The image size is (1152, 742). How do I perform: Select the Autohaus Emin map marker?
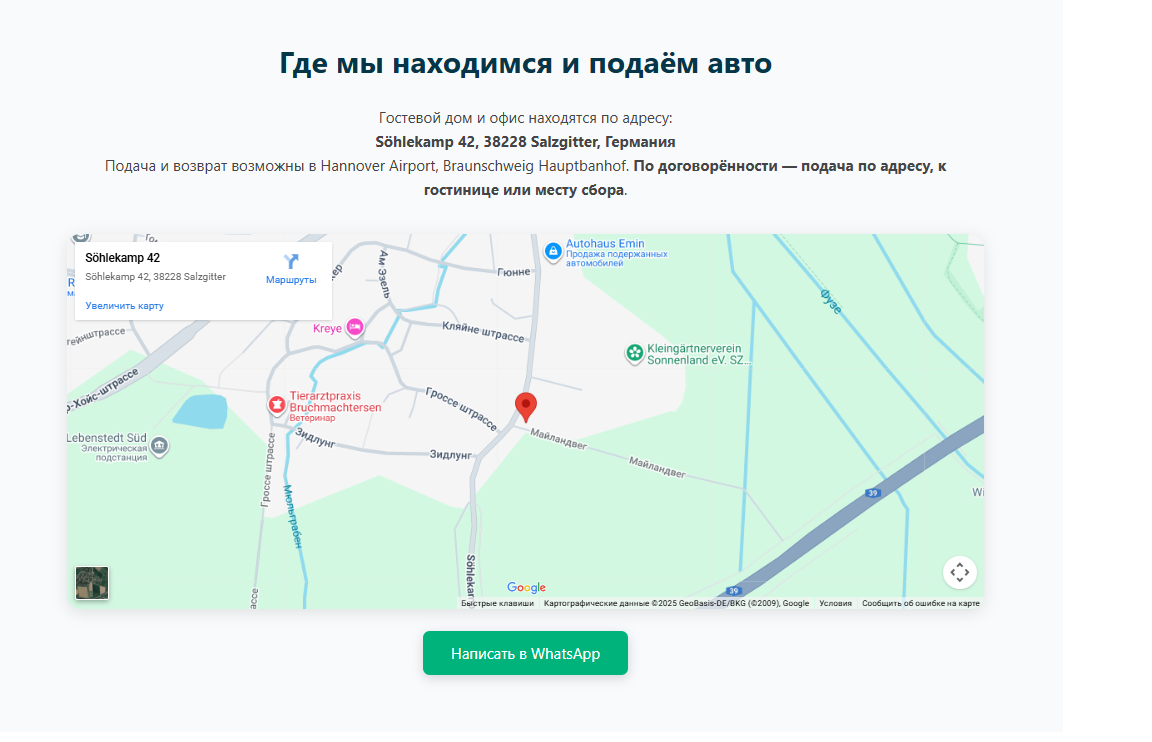tap(553, 251)
